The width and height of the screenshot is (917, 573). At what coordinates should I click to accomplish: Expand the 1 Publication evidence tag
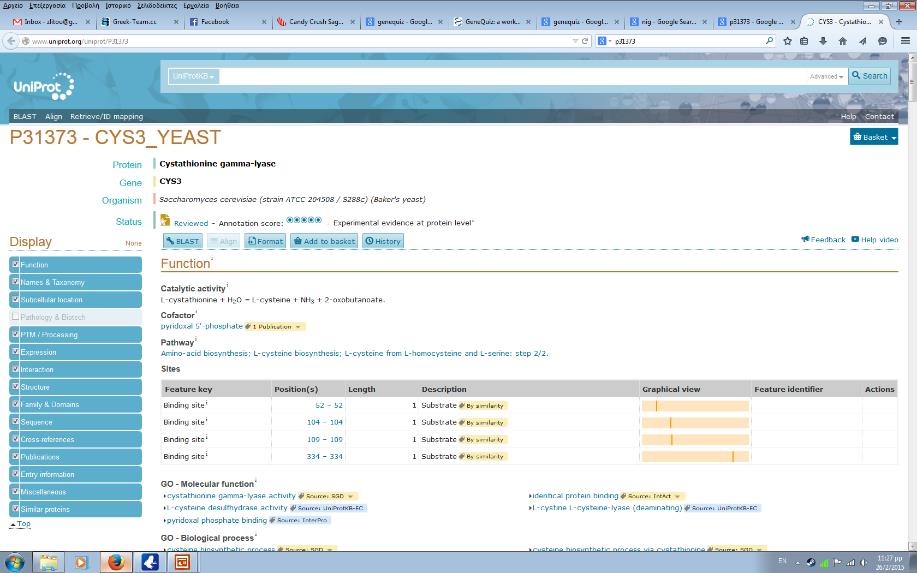pos(274,326)
